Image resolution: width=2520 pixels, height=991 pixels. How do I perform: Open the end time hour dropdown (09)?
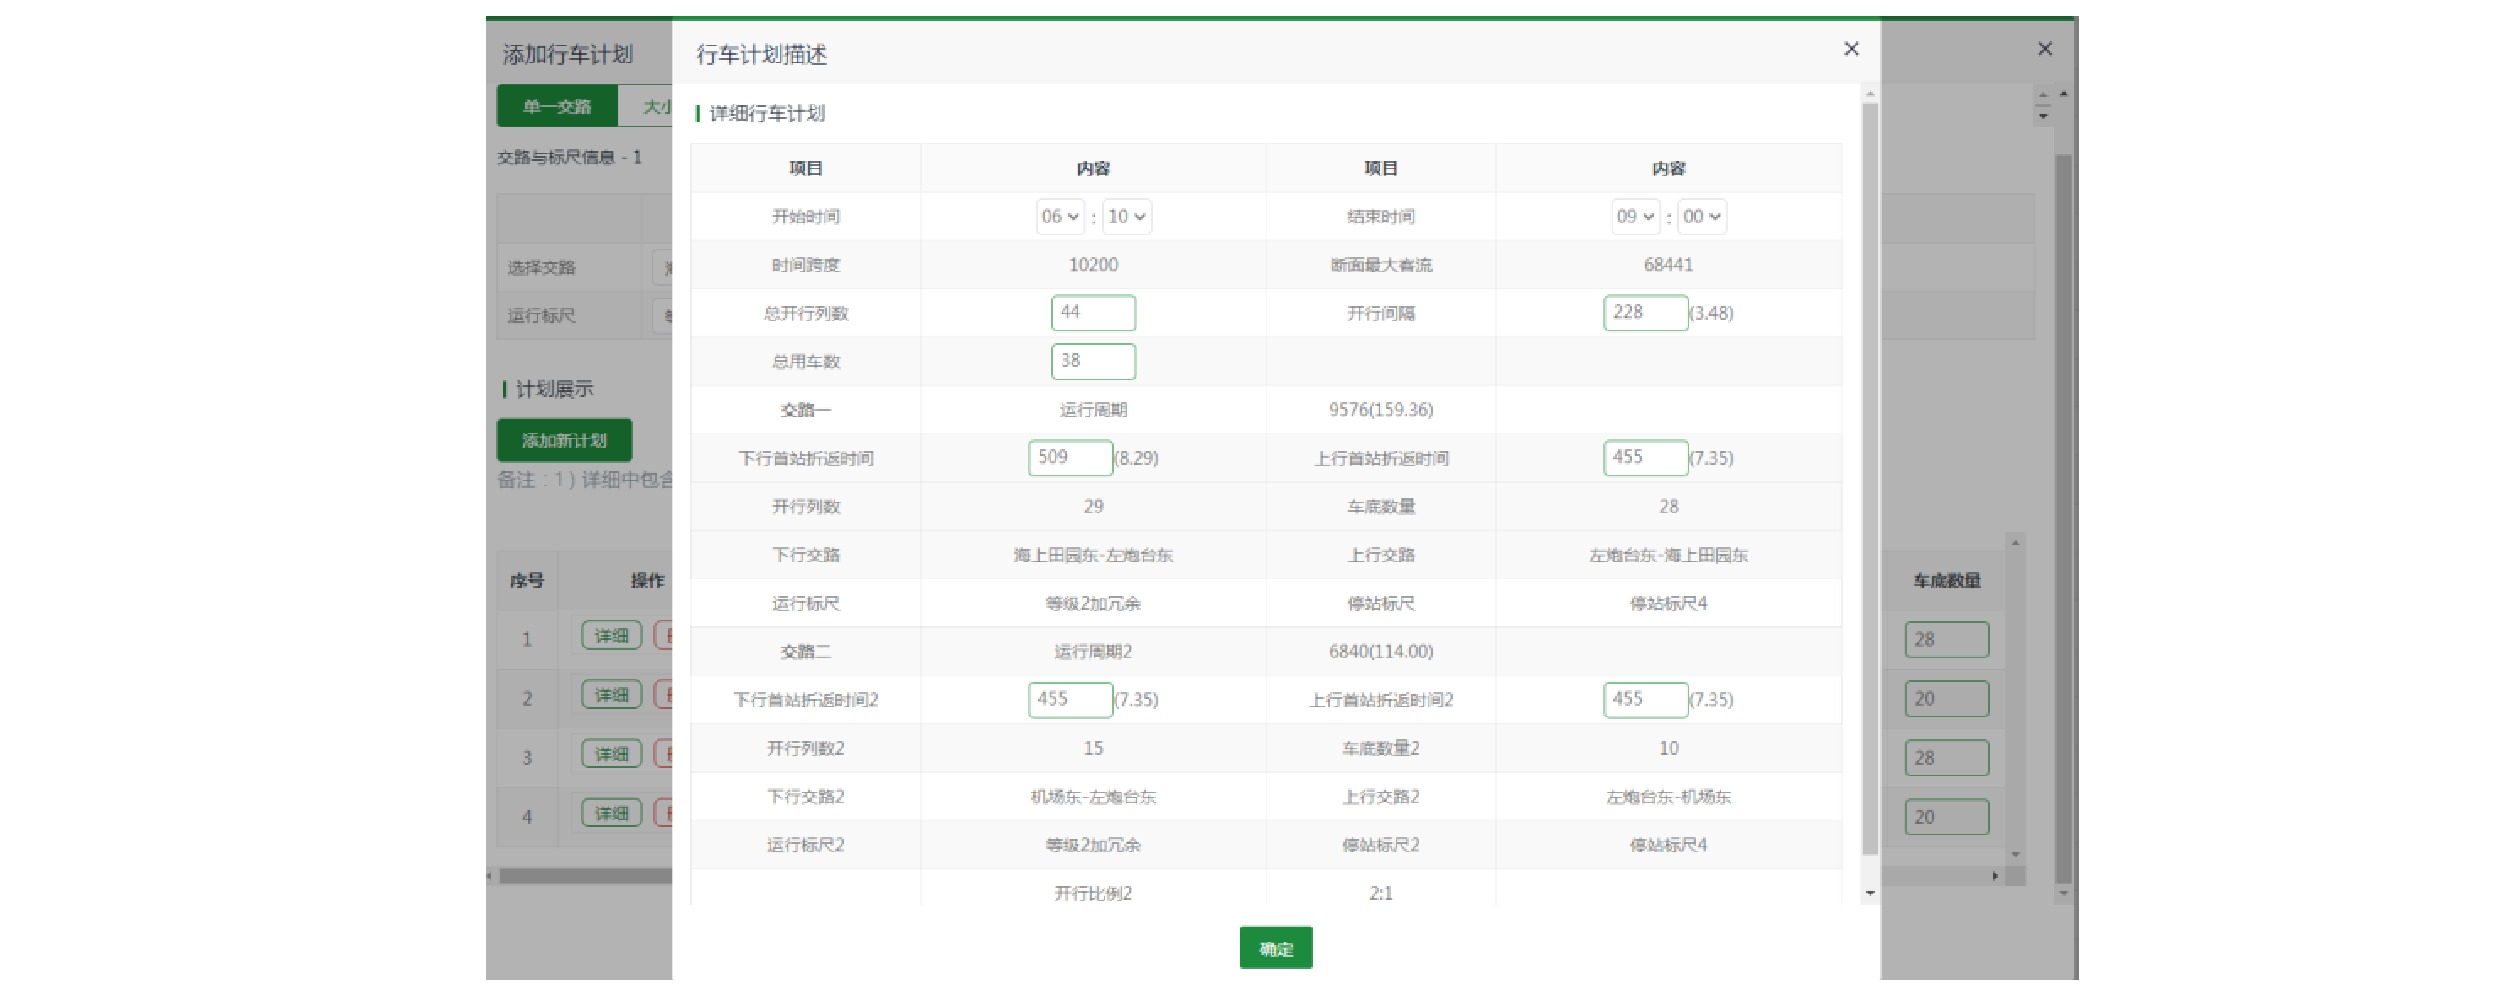tap(1635, 217)
